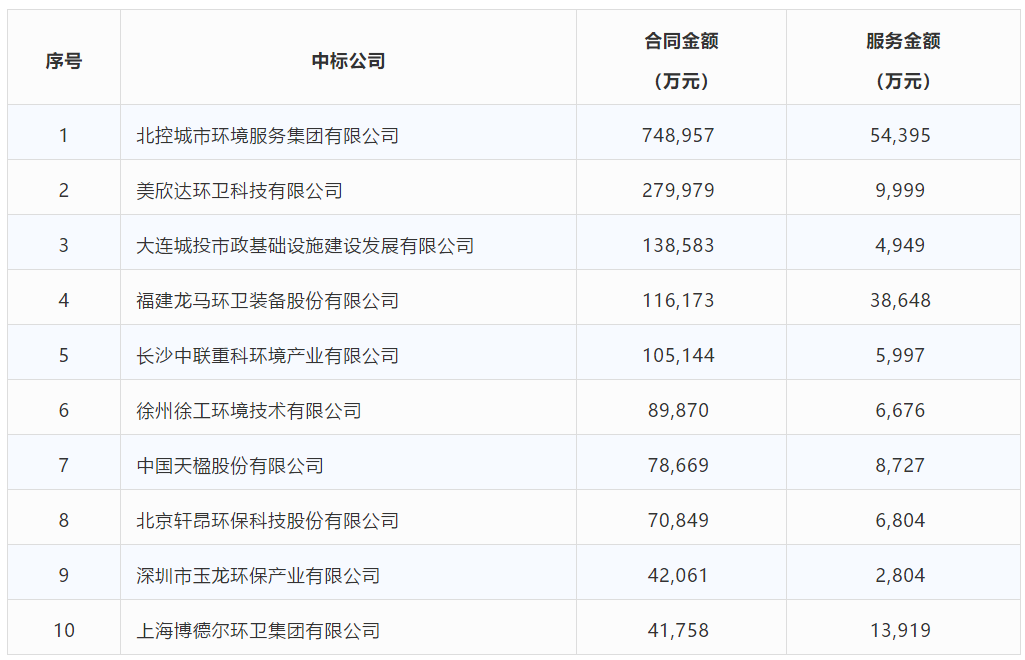Screen dimensions: 1025x660
Task: Click service amount 5,997
Action: pyautogui.click(x=900, y=355)
